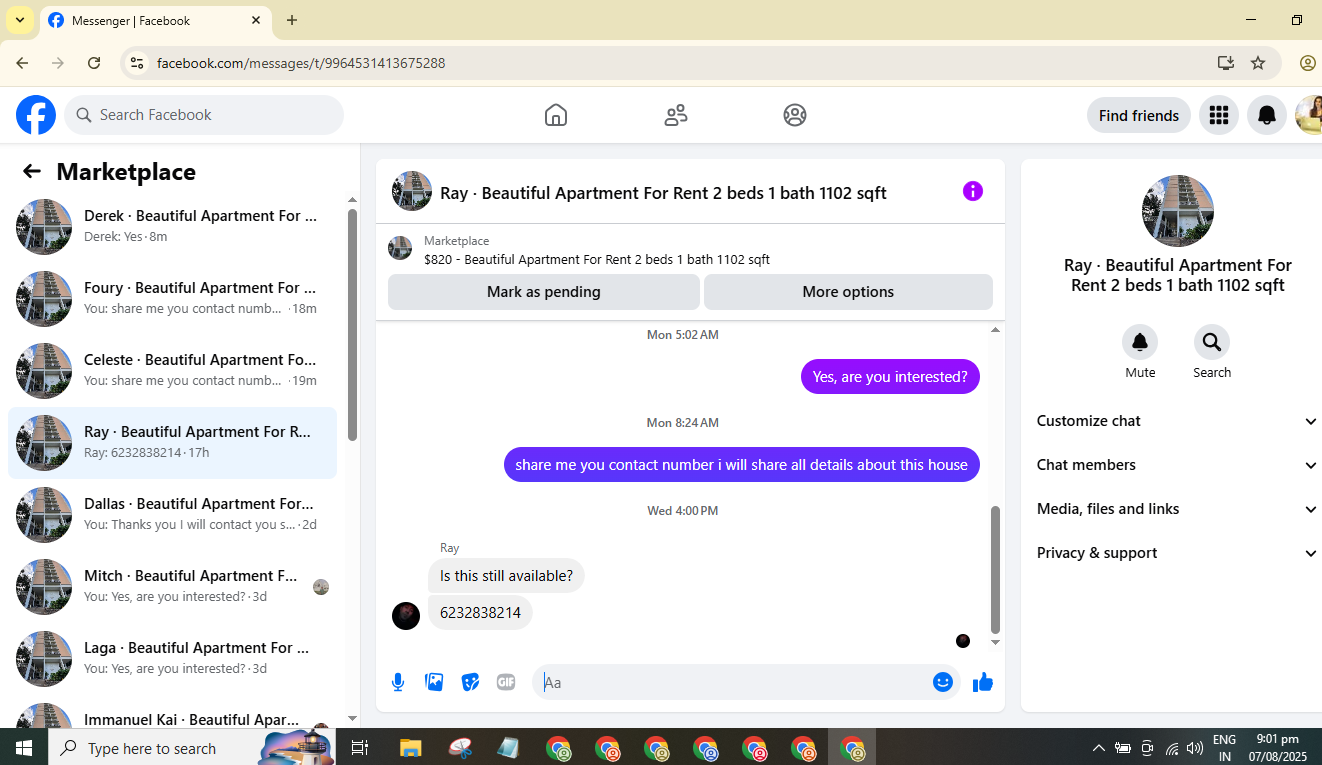Click the Facebook logo
The height and width of the screenshot is (765, 1322).
coord(36,115)
